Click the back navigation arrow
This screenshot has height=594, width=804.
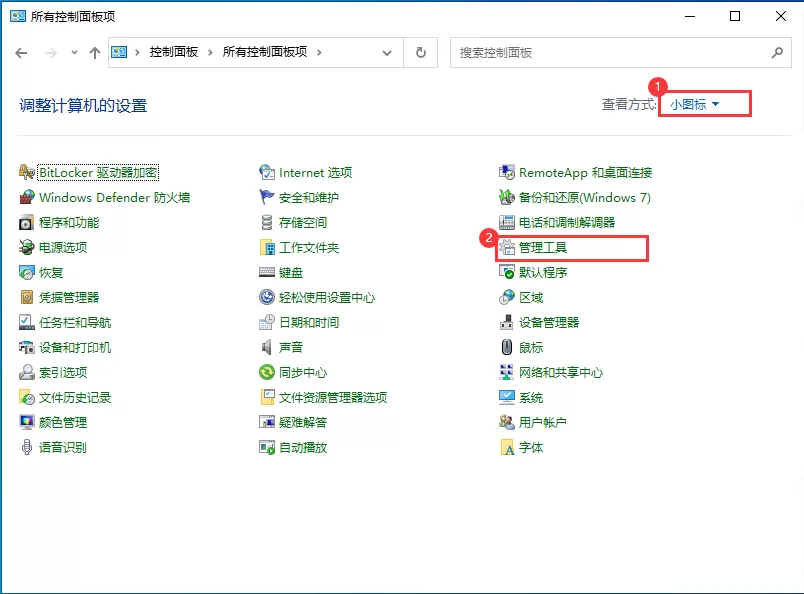pyautogui.click(x=20, y=52)
